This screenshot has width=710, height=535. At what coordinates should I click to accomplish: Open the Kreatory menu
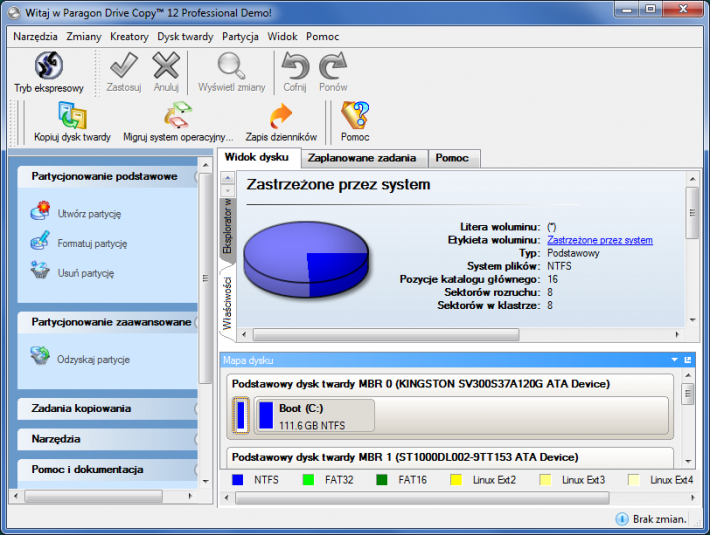[130, 37]
